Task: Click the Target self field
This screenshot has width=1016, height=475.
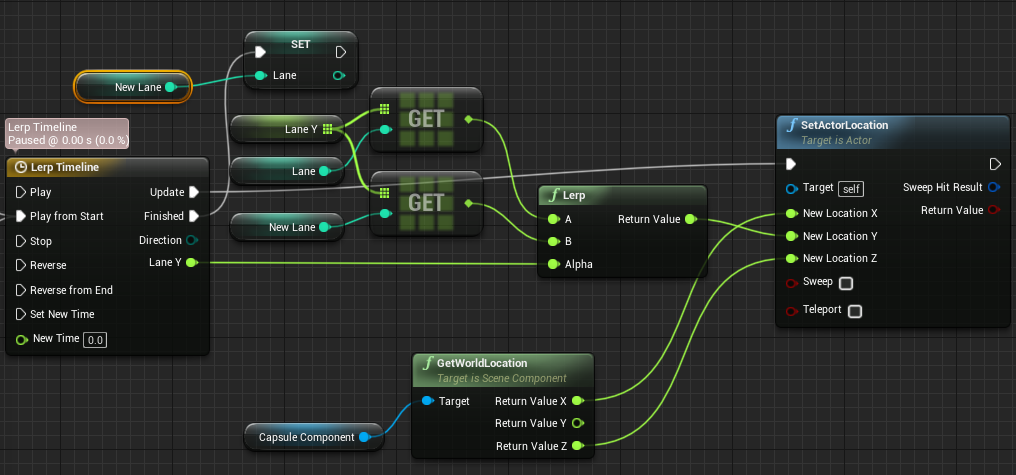Action: pyautogui.click(x=851, y=188)
